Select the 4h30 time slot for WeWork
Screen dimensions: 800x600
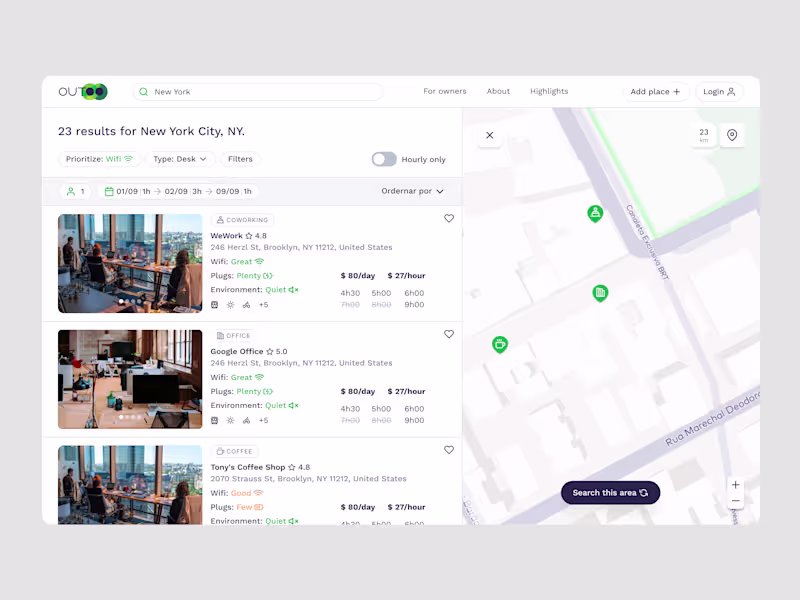350,293
